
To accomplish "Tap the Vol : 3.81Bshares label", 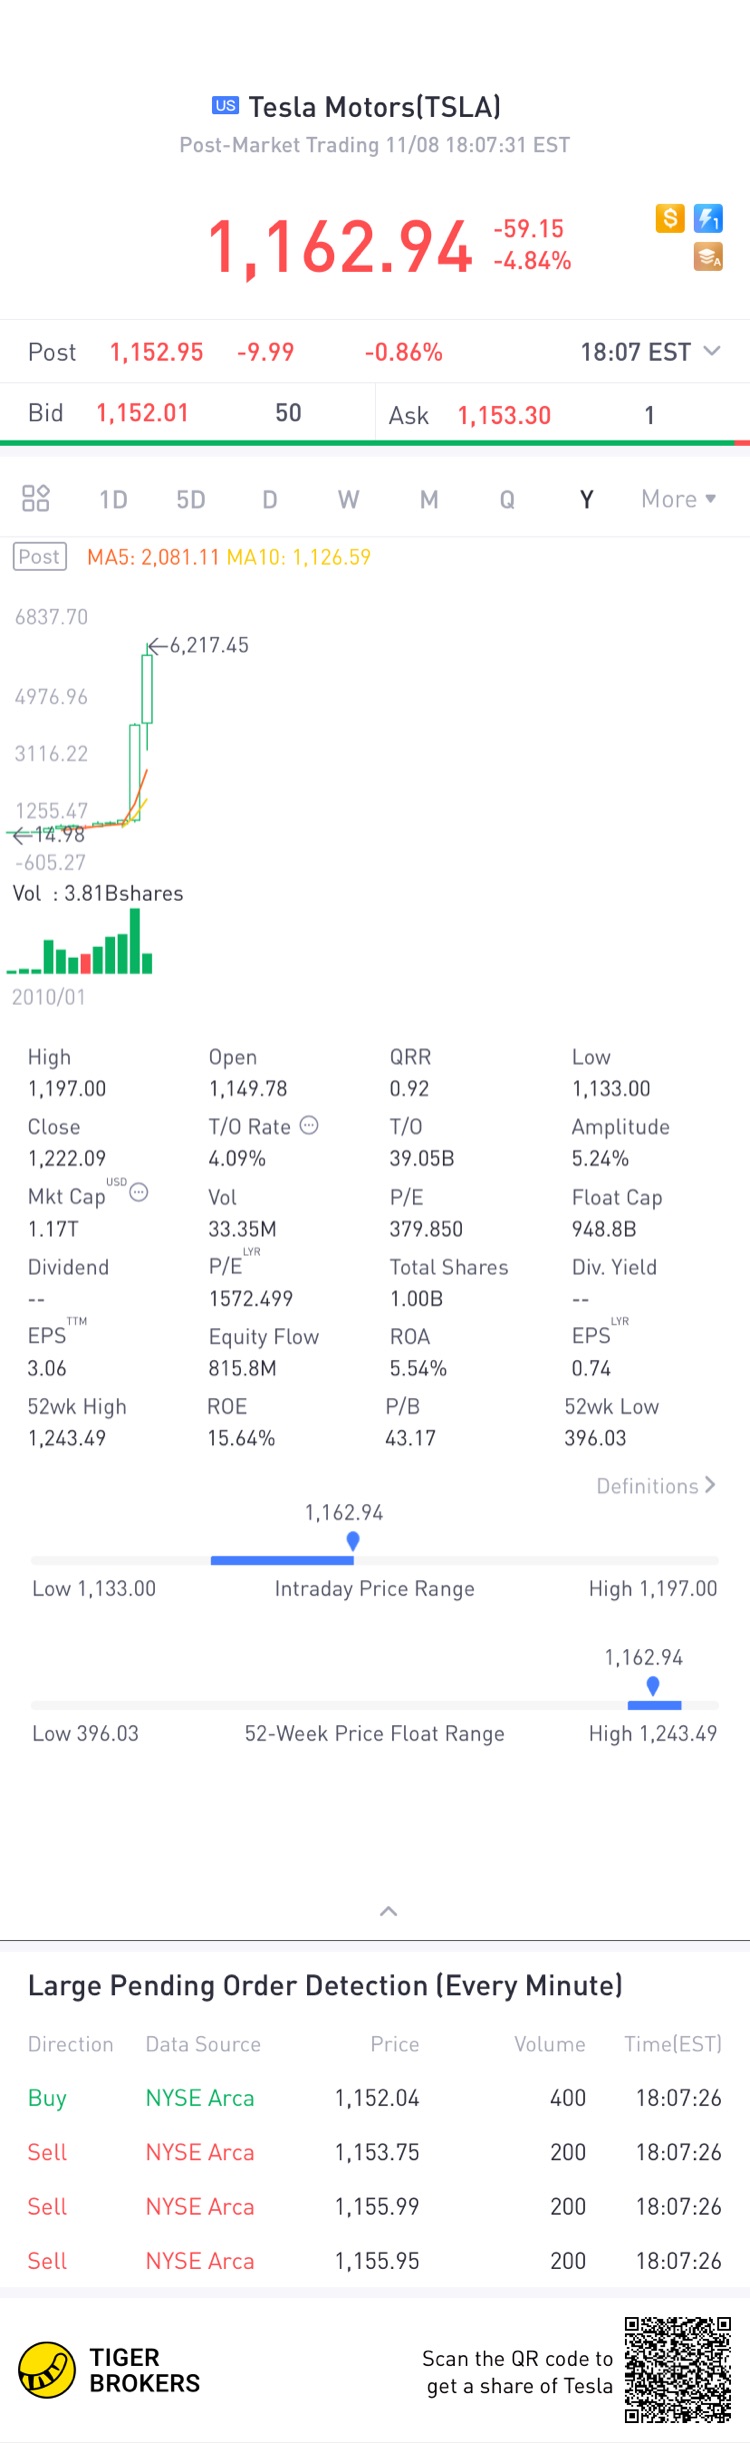I will pos(98,893).
